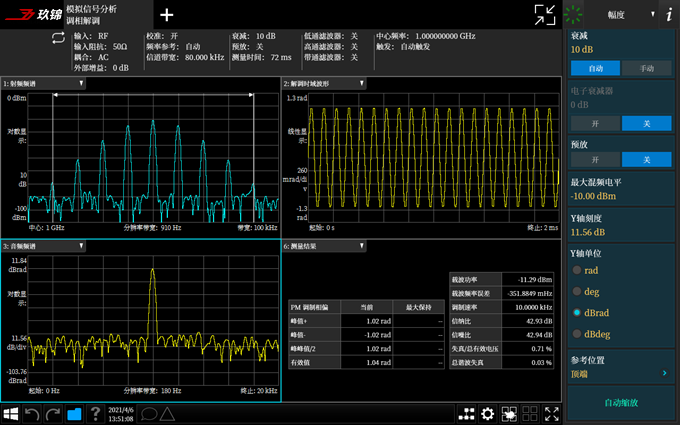
Task: Click the continuous sweep loop icon
Action: [58, 38]
